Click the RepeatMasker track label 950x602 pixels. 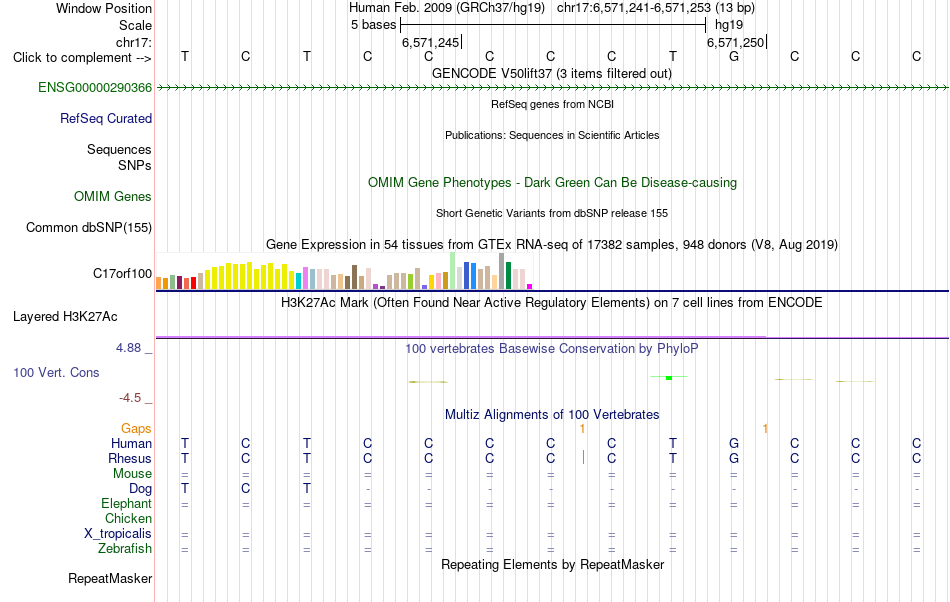coord(110,579)
